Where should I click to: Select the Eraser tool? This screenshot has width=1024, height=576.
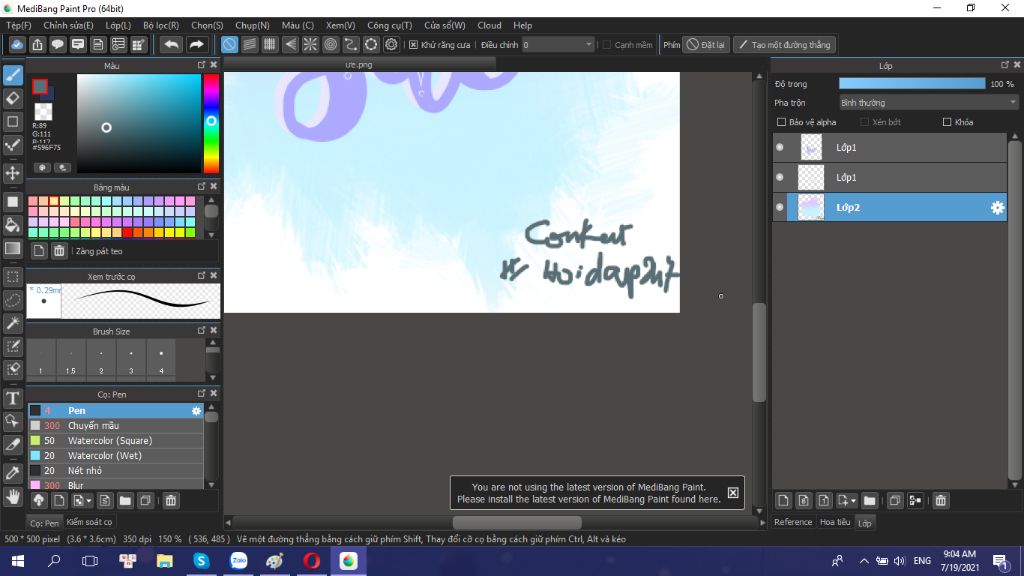click(x=12, y=99)
